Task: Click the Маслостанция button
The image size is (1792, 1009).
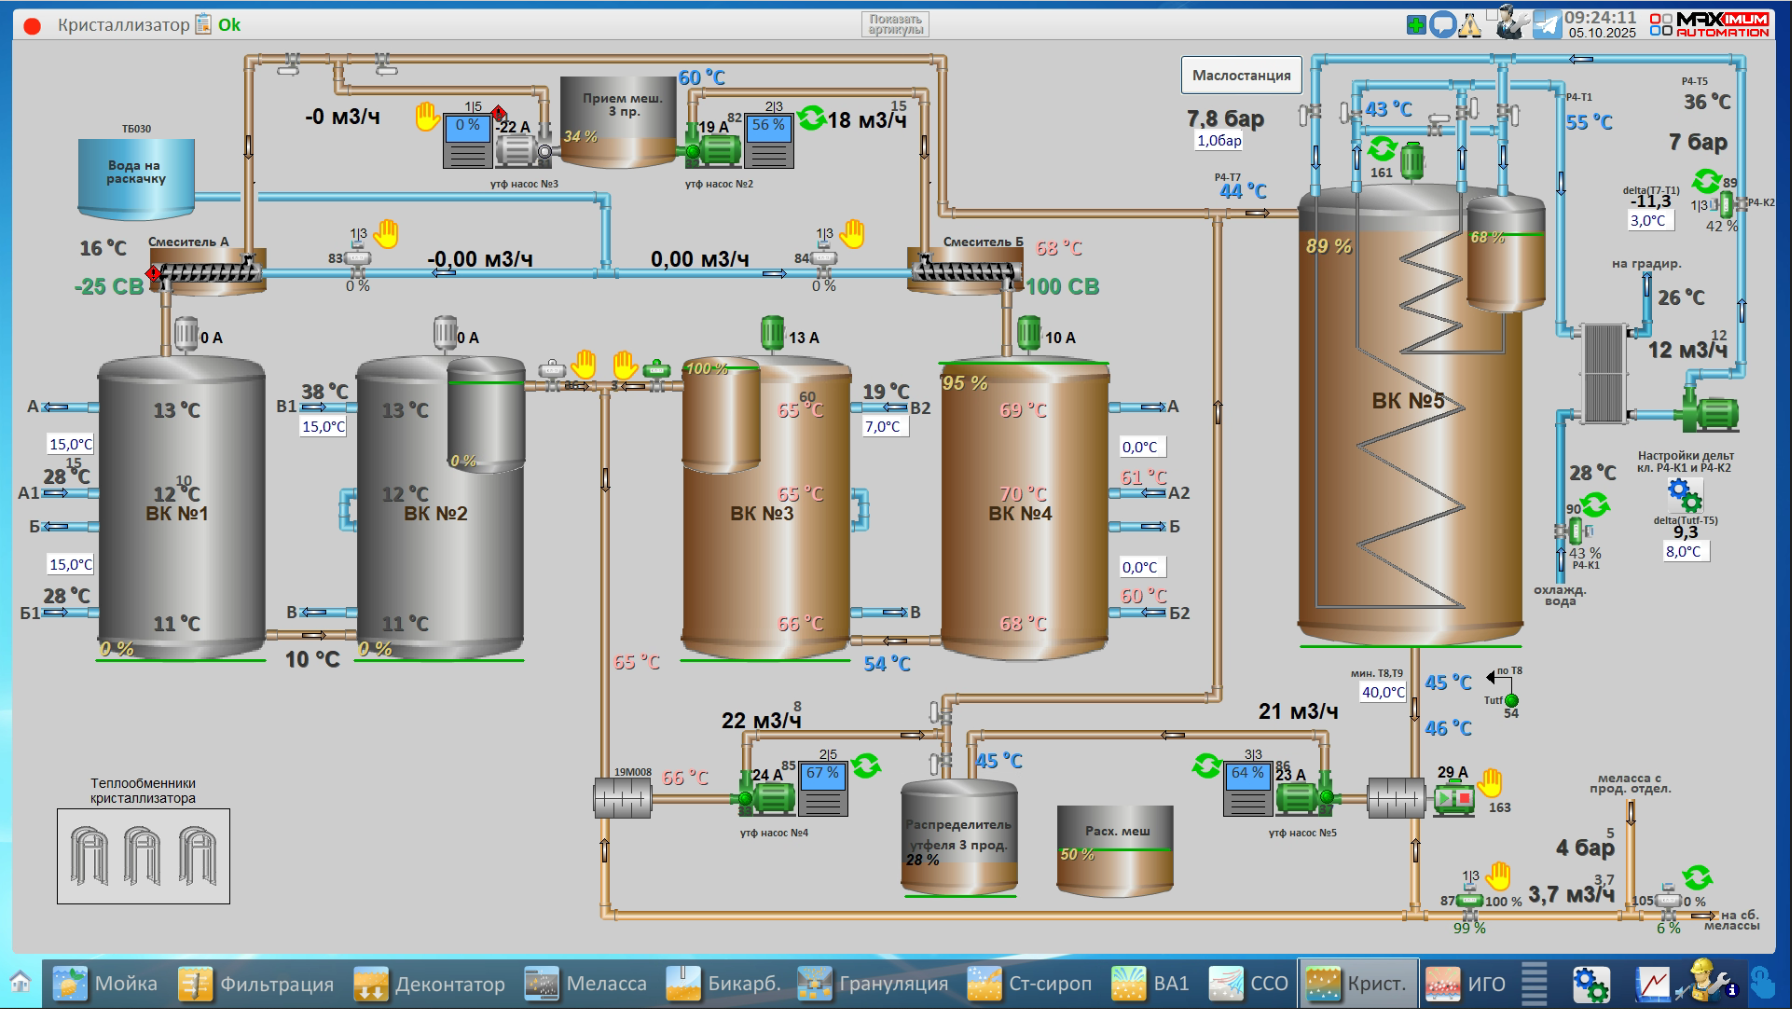Action: coord(1241,75)
